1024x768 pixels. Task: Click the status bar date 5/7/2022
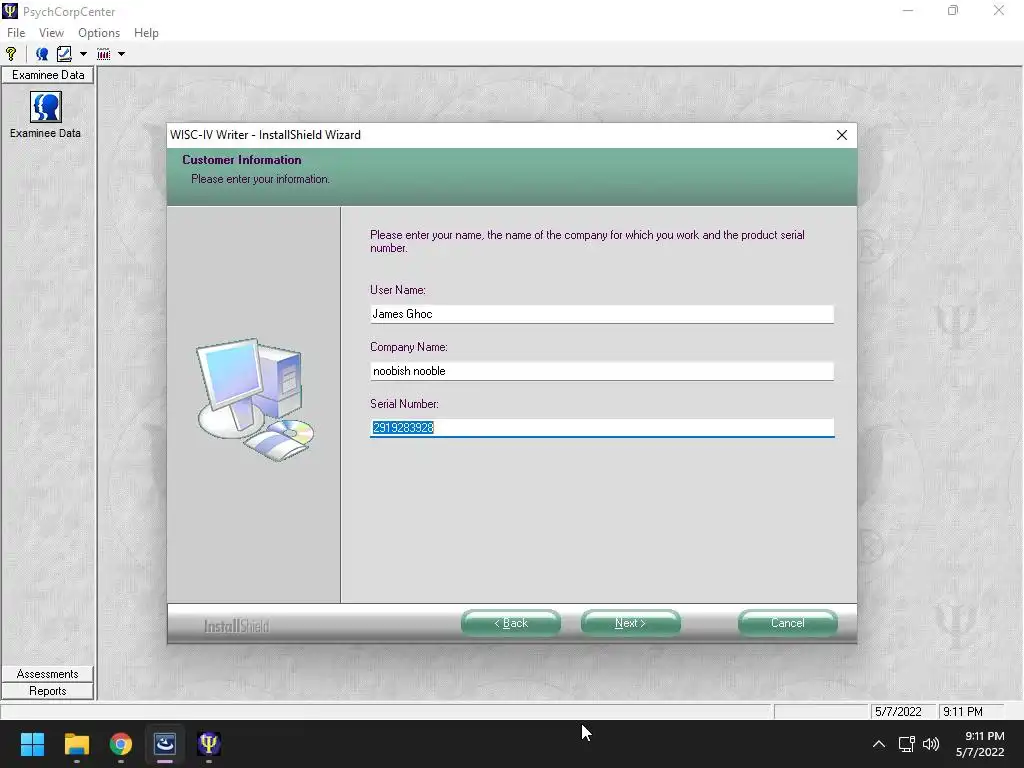point(898,712)
